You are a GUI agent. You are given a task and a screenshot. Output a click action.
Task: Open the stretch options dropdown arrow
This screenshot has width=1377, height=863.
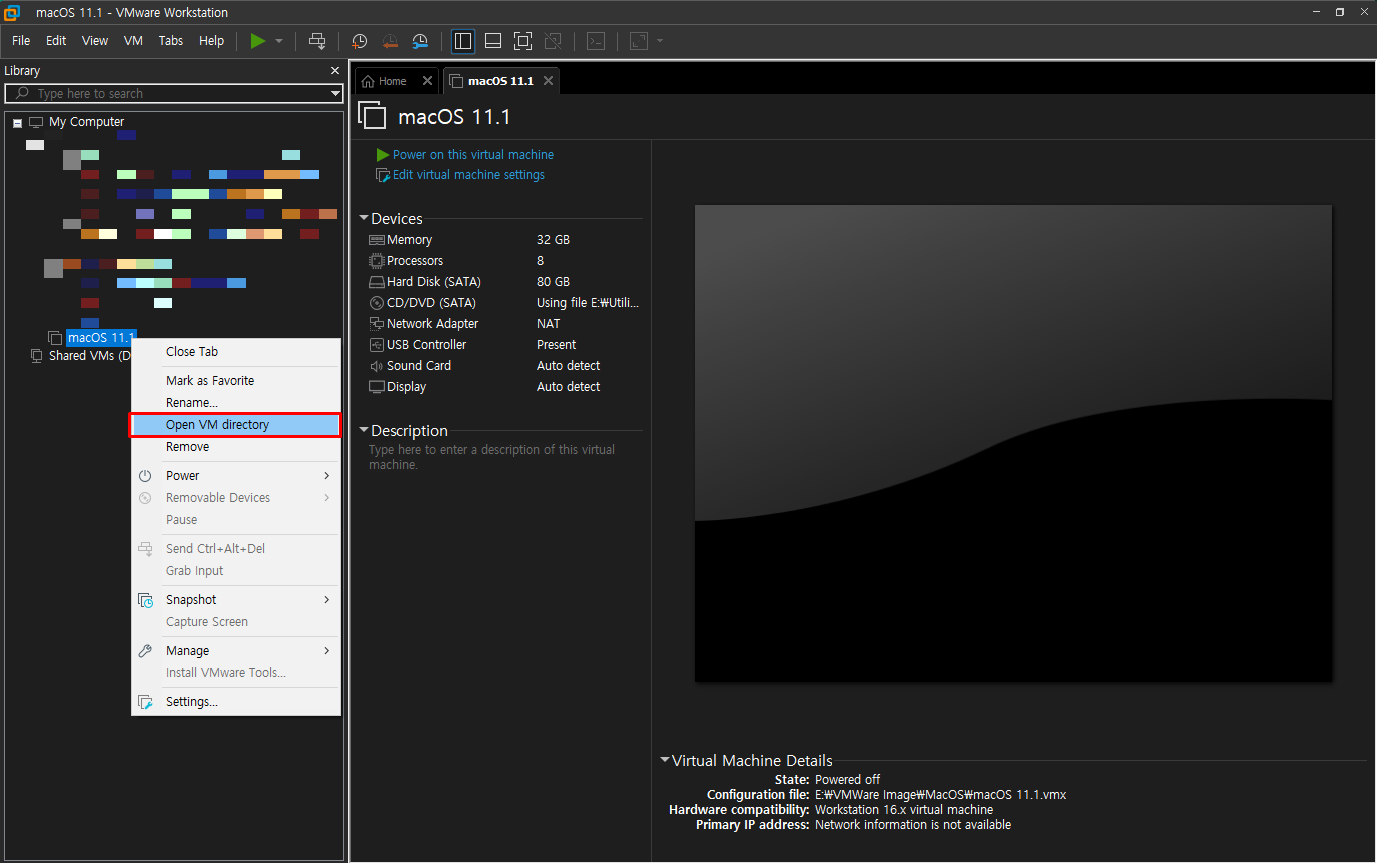pos(660,41)
